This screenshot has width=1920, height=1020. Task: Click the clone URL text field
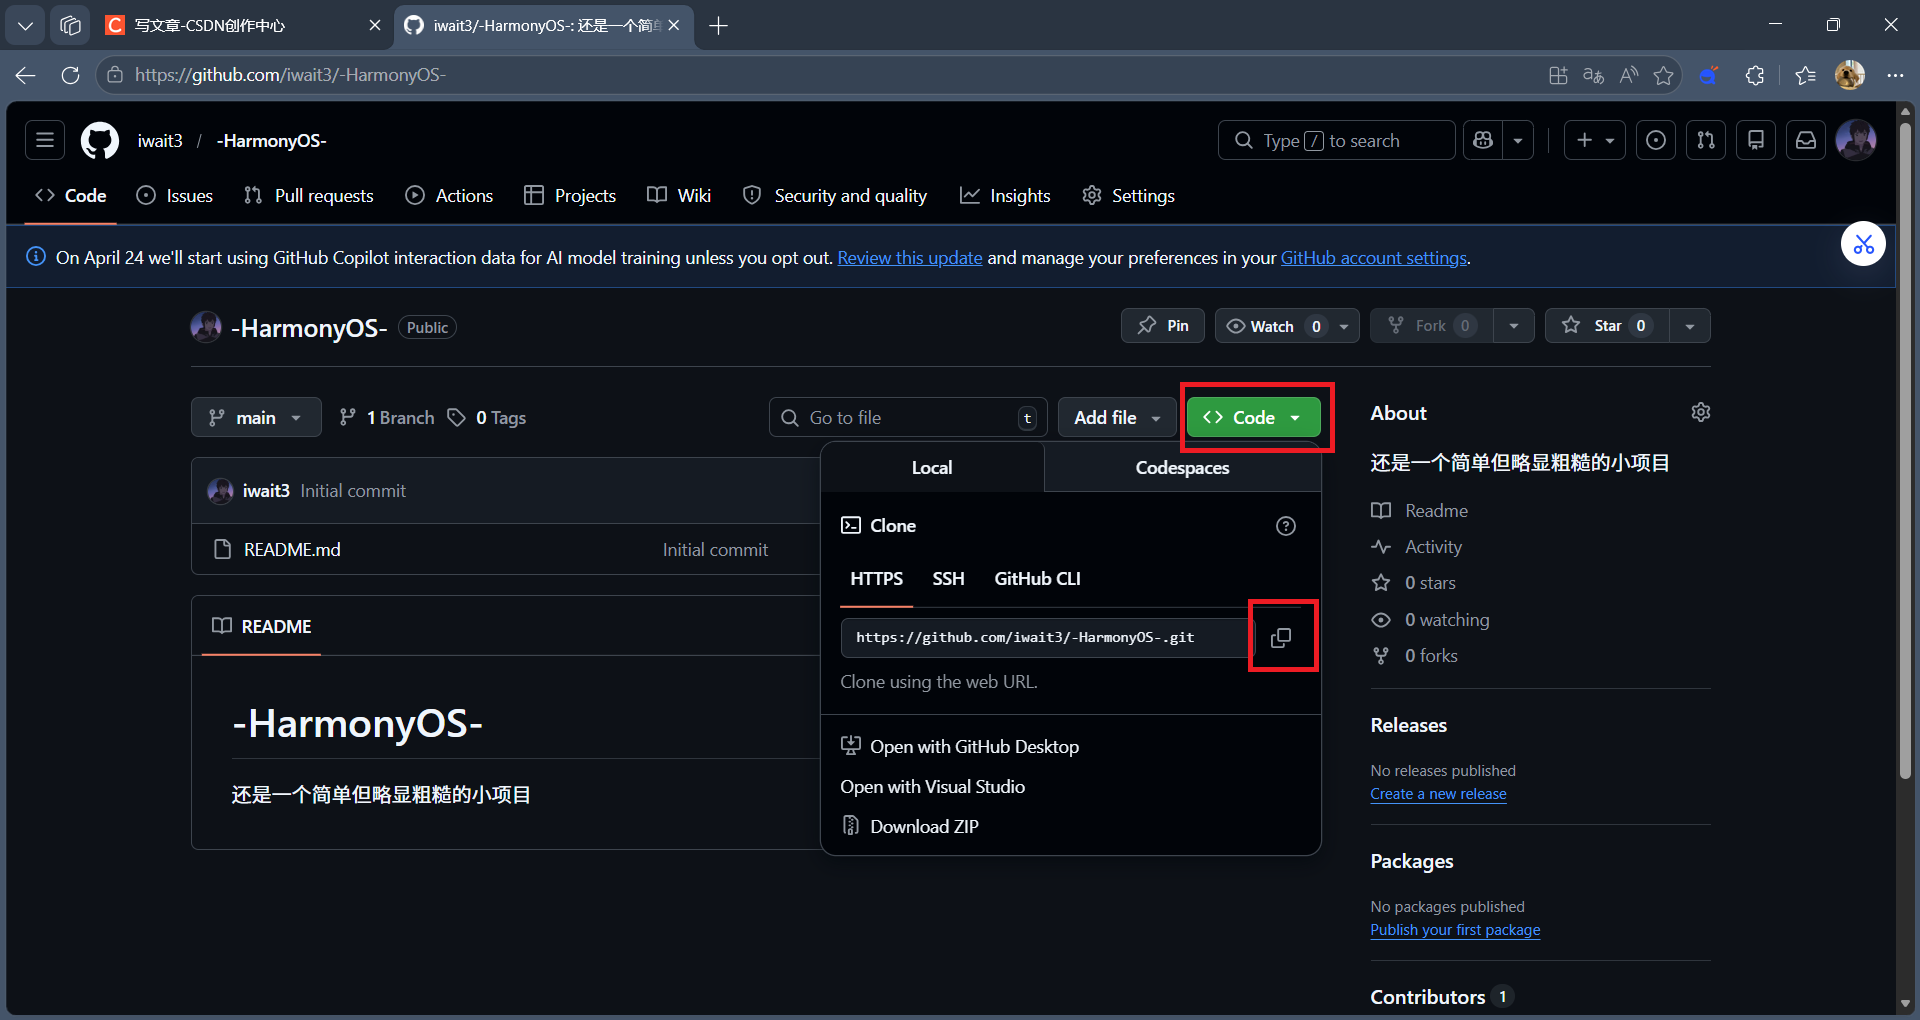tap(1046, 638)
